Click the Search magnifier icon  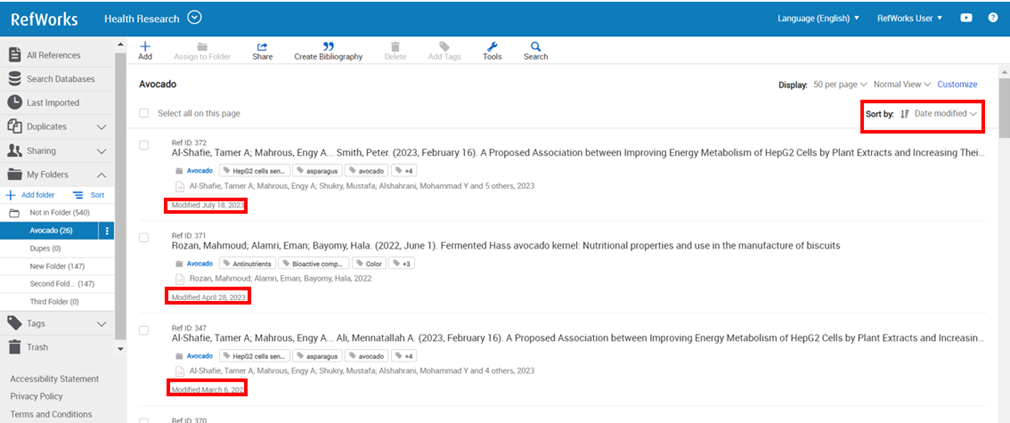coord(536,47)
